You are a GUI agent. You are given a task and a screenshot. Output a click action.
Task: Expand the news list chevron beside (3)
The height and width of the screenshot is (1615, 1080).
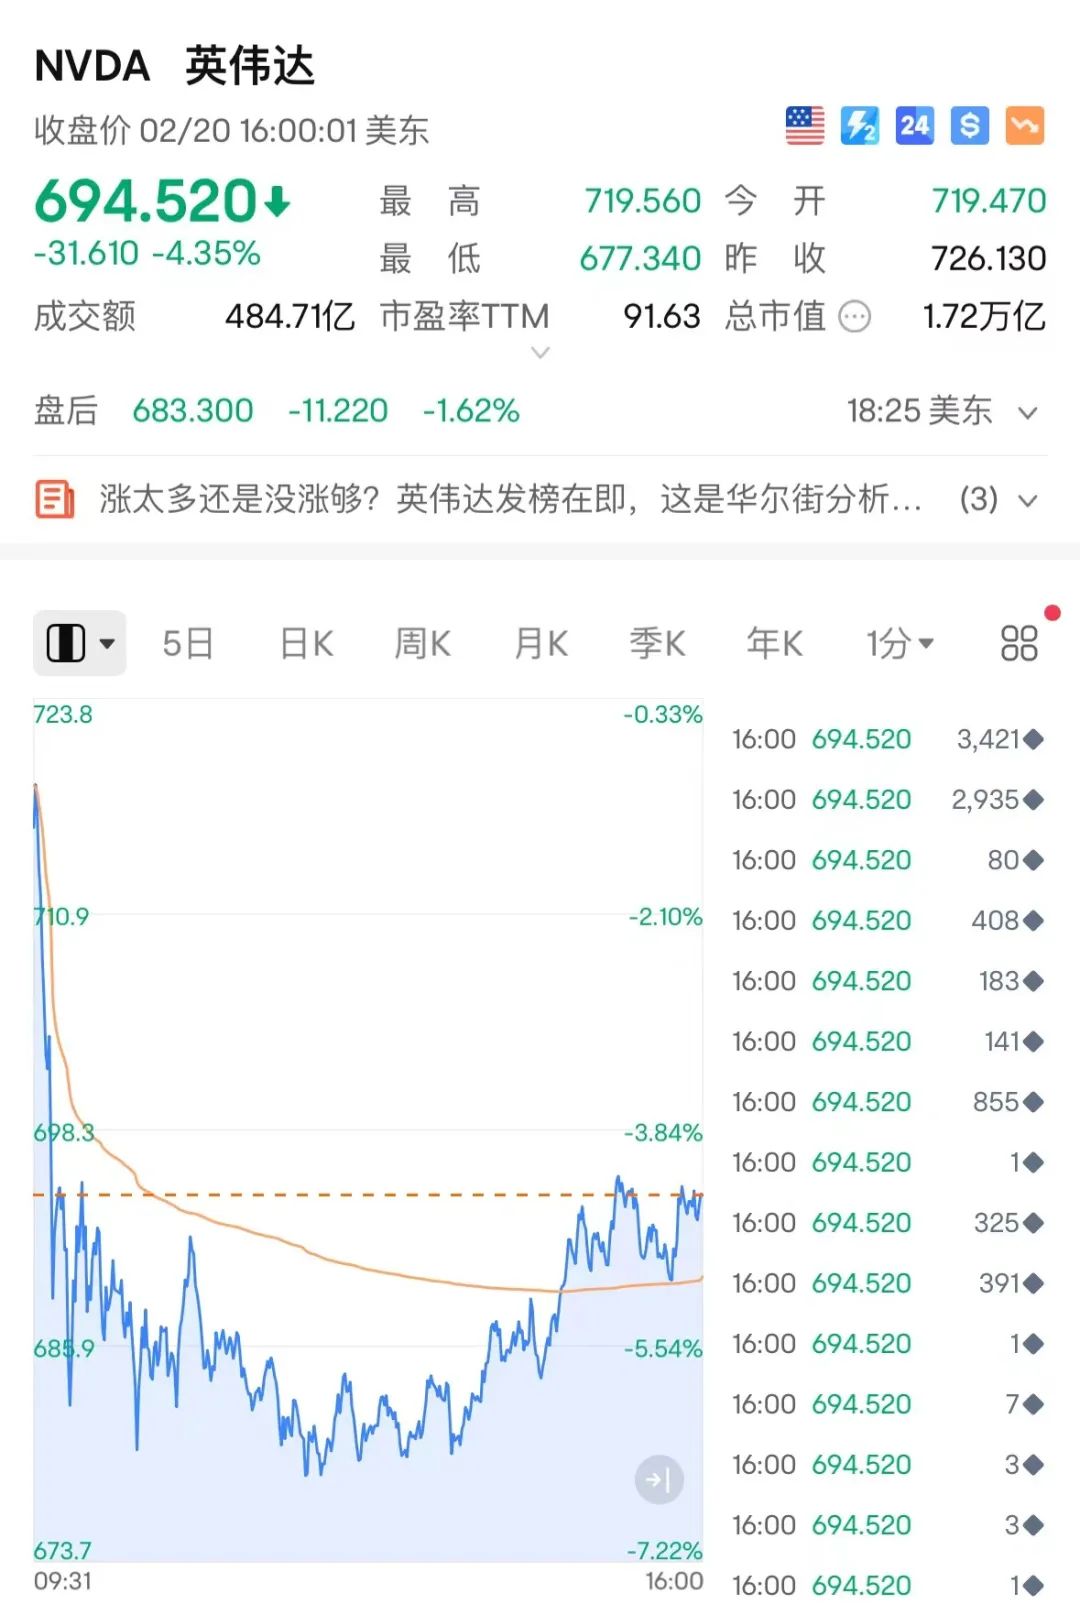click(x=1027, y=500)
